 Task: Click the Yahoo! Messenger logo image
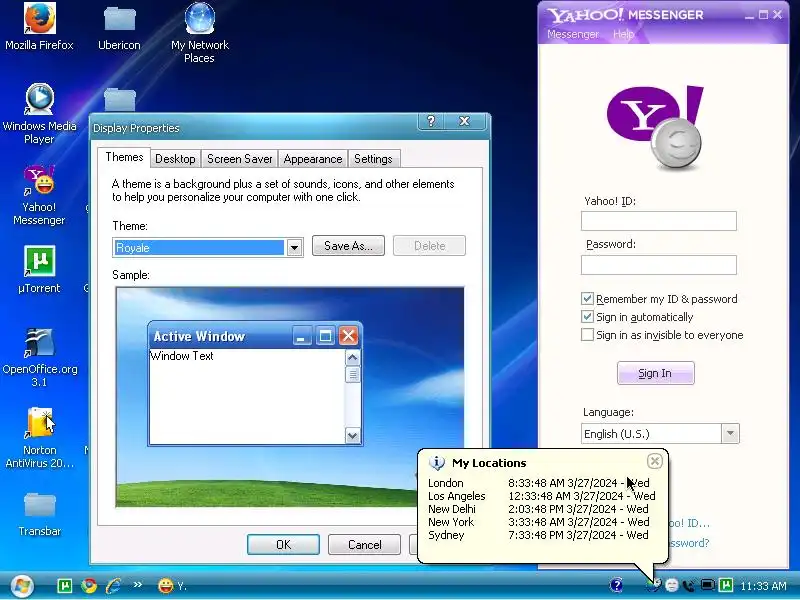click(x=656, y=128)
